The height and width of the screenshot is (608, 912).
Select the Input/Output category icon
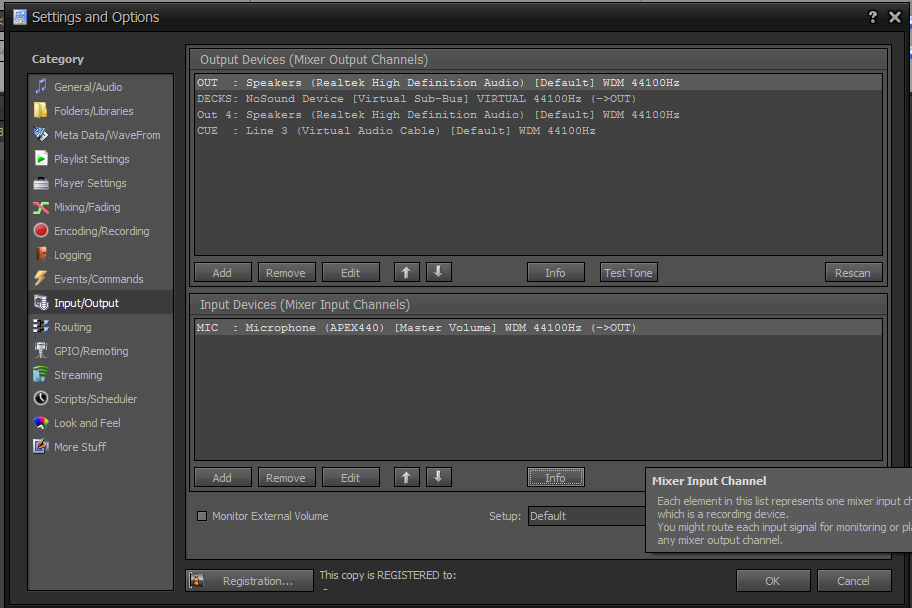click(42, 302)
